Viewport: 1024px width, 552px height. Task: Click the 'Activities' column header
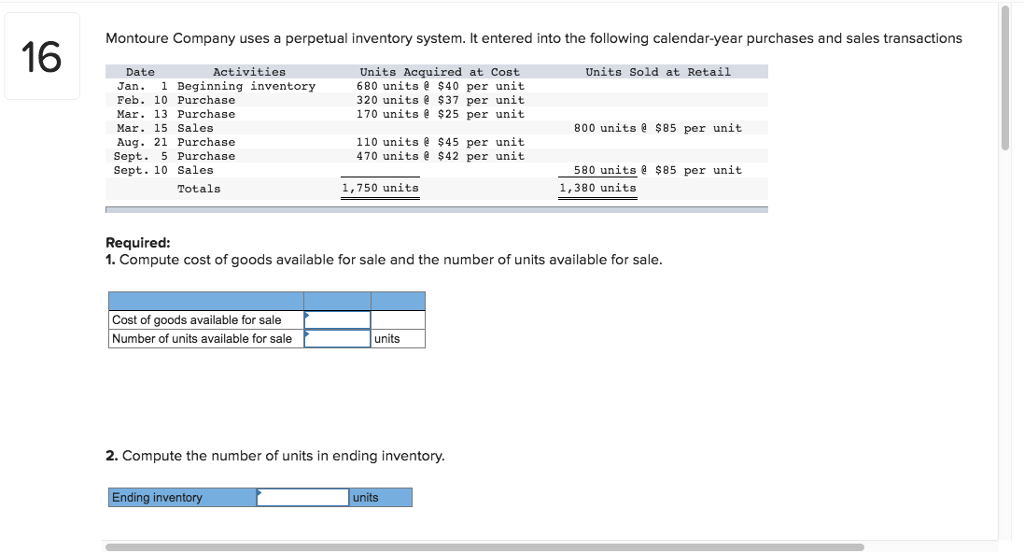click(249, 72)
